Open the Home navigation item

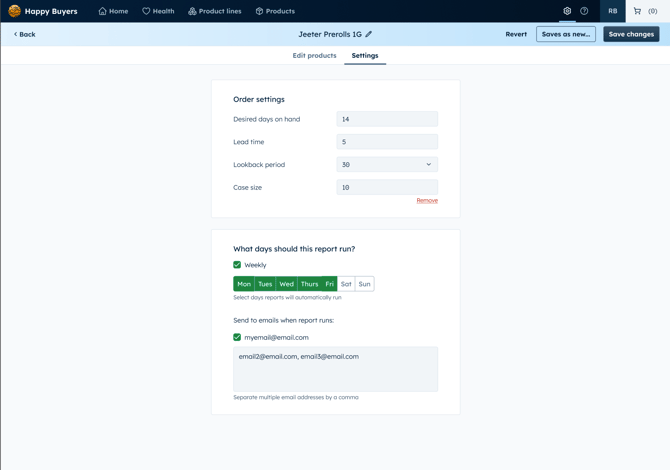(113, 11)
